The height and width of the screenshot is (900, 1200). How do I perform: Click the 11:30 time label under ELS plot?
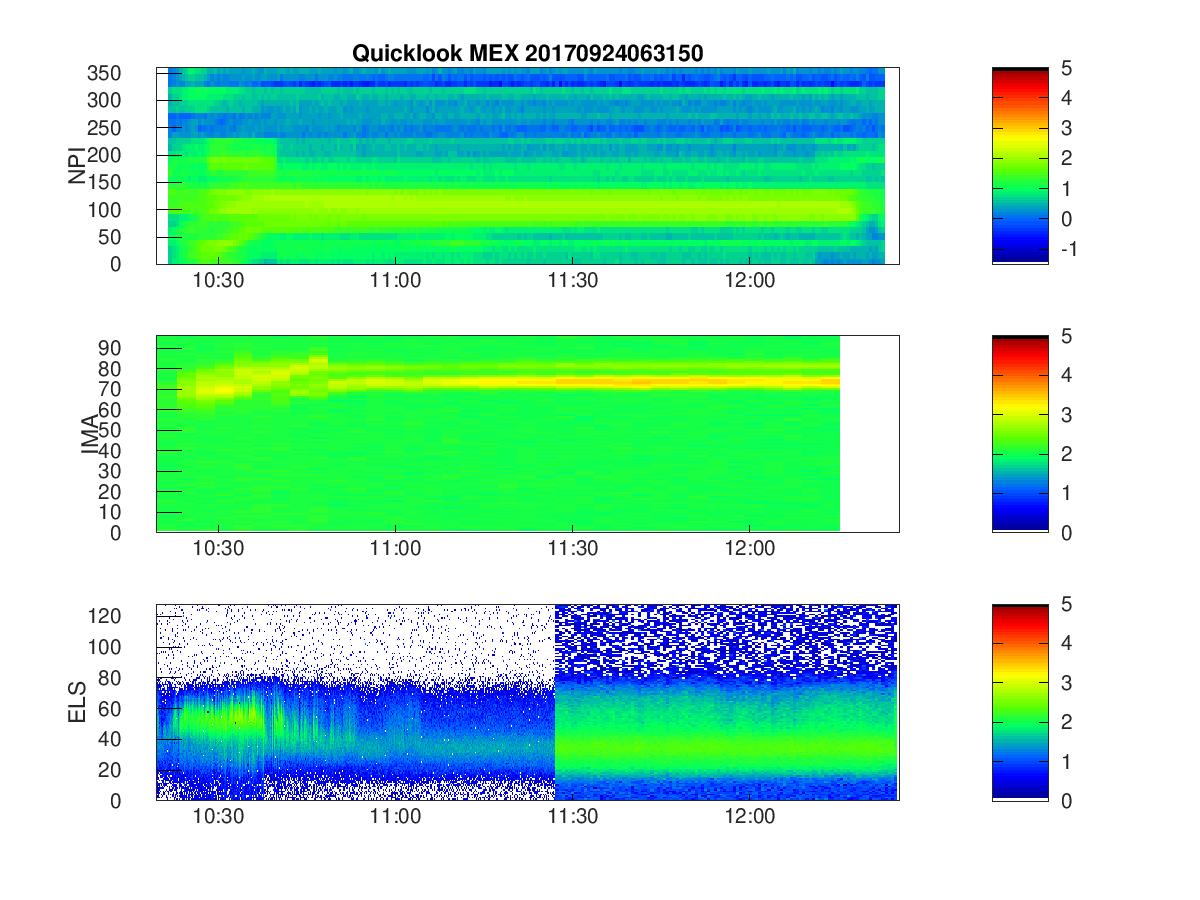pyautogui.click(x=573, y=817)
